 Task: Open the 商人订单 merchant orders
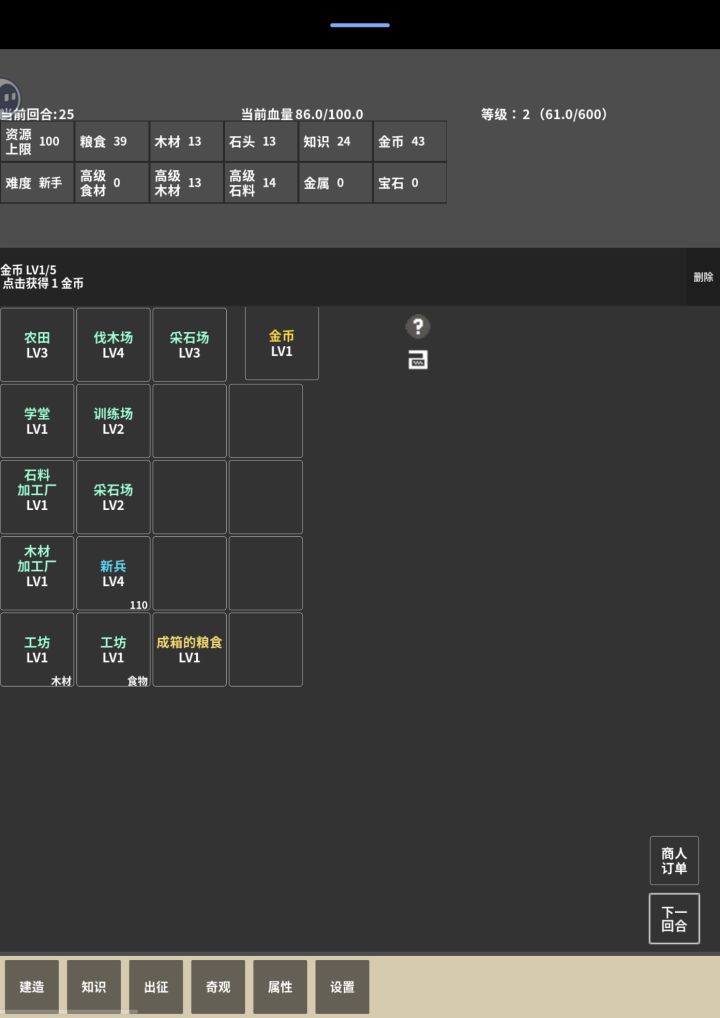674,860
